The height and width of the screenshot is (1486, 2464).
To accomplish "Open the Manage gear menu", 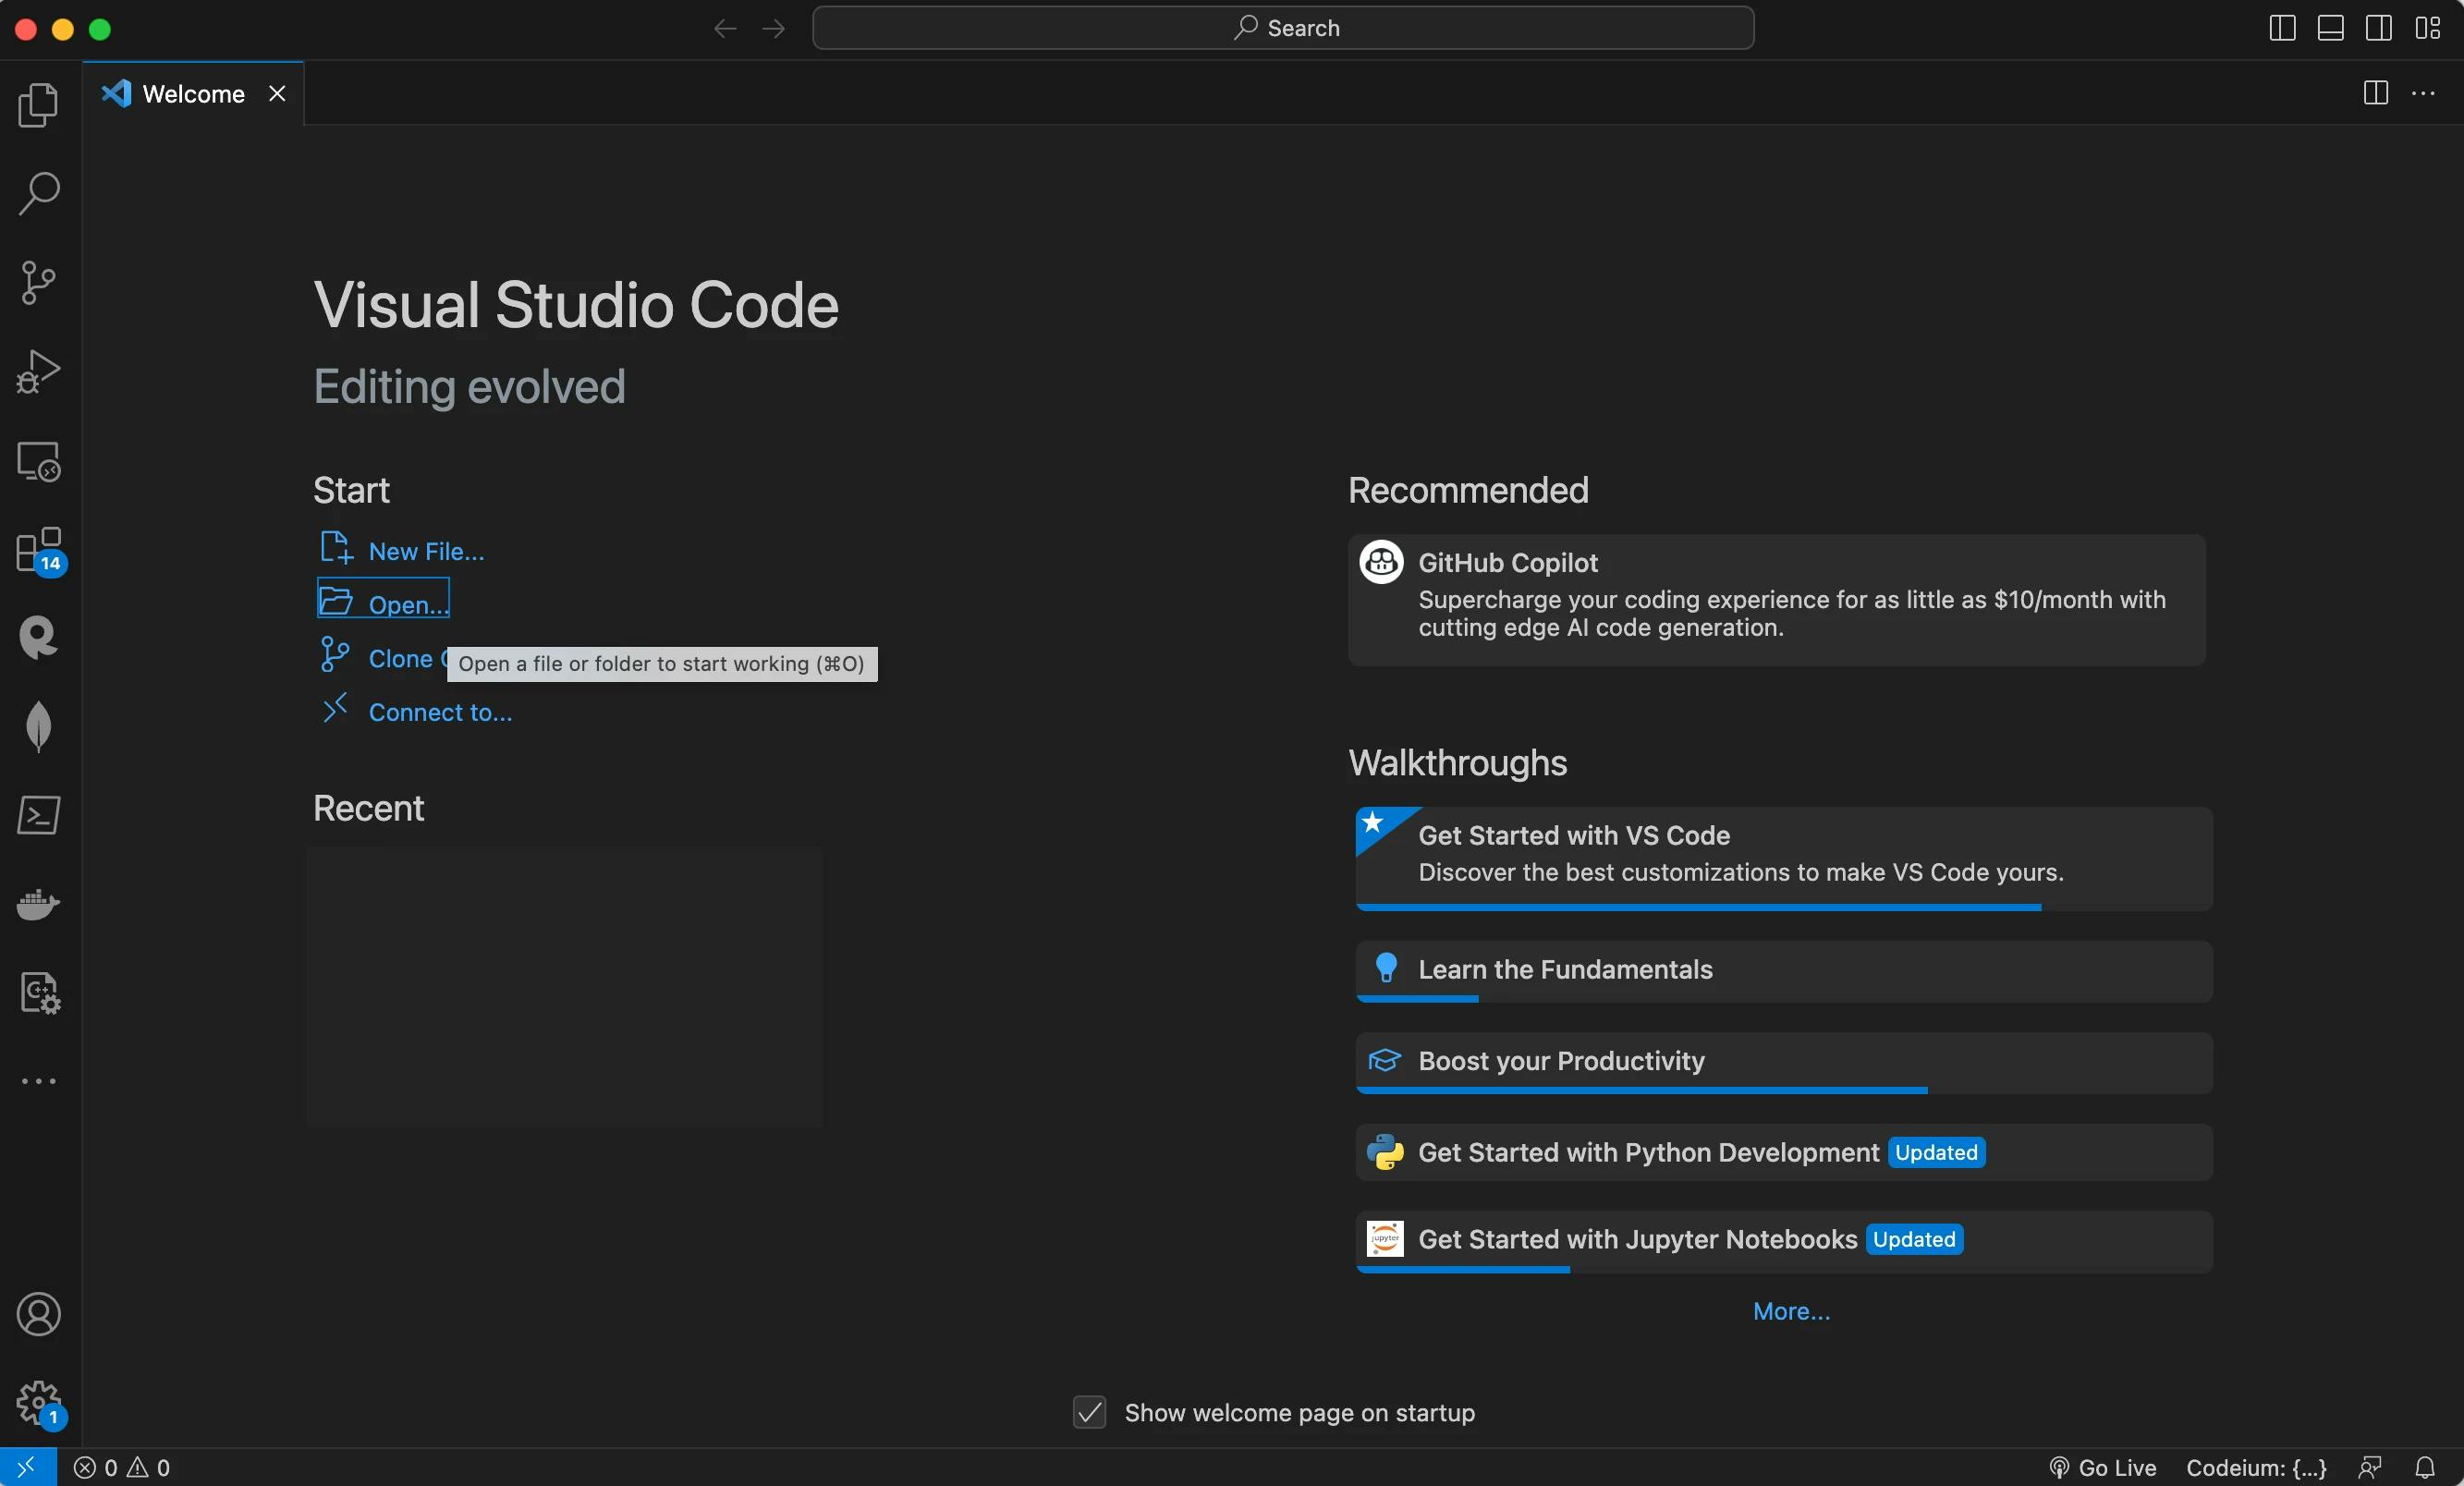I will [38, 1402].
